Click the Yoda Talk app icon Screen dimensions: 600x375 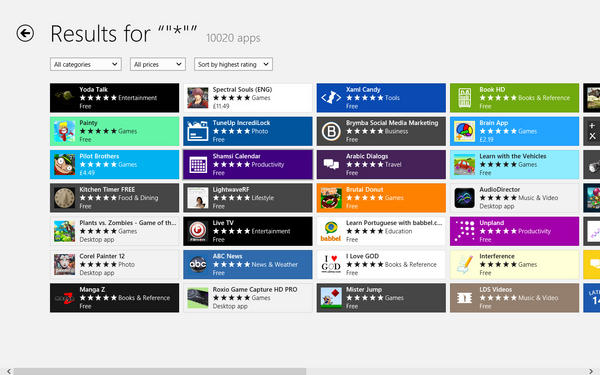coord(64,98)
